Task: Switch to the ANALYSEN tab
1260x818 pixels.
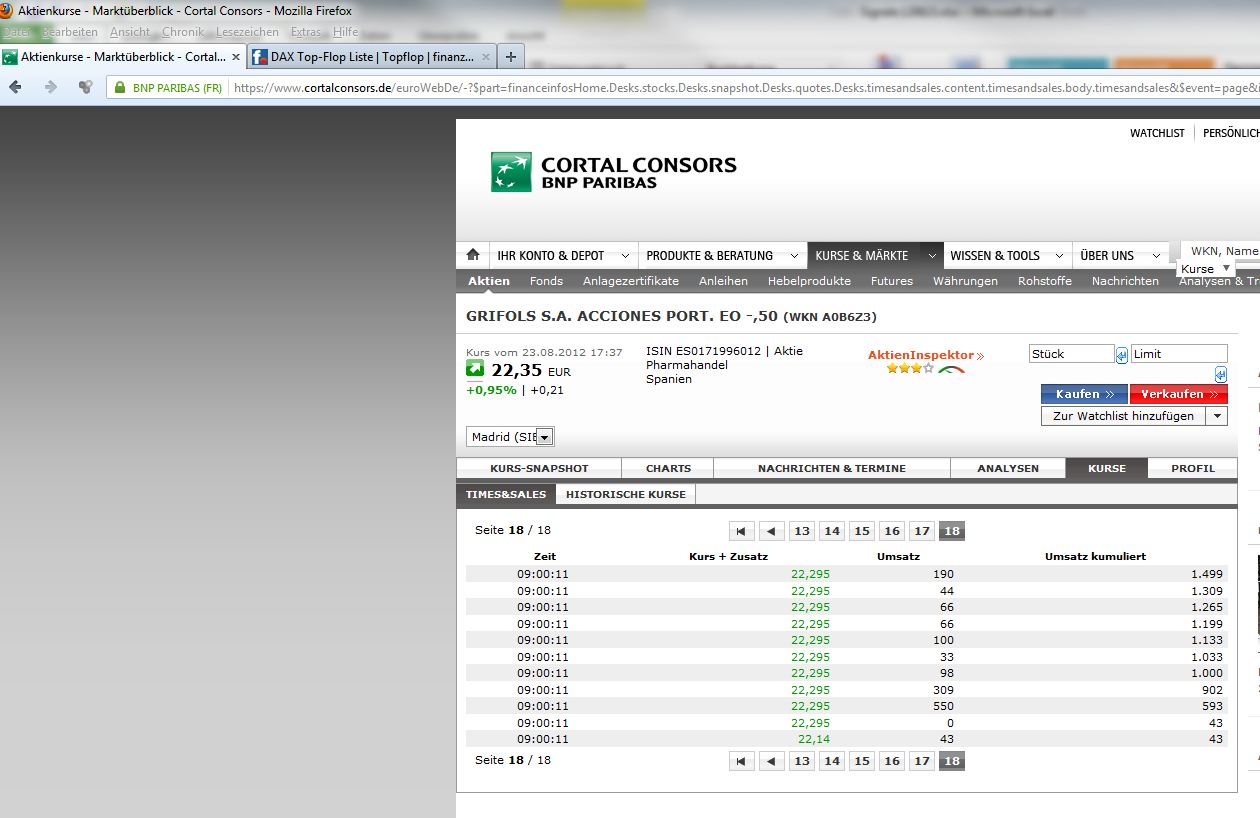Action: (x=1008, y=468)
